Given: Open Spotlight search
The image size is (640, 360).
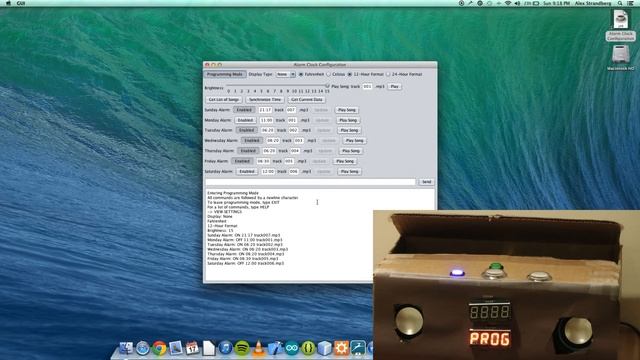Looking at the screenshot, I should 620,3.
